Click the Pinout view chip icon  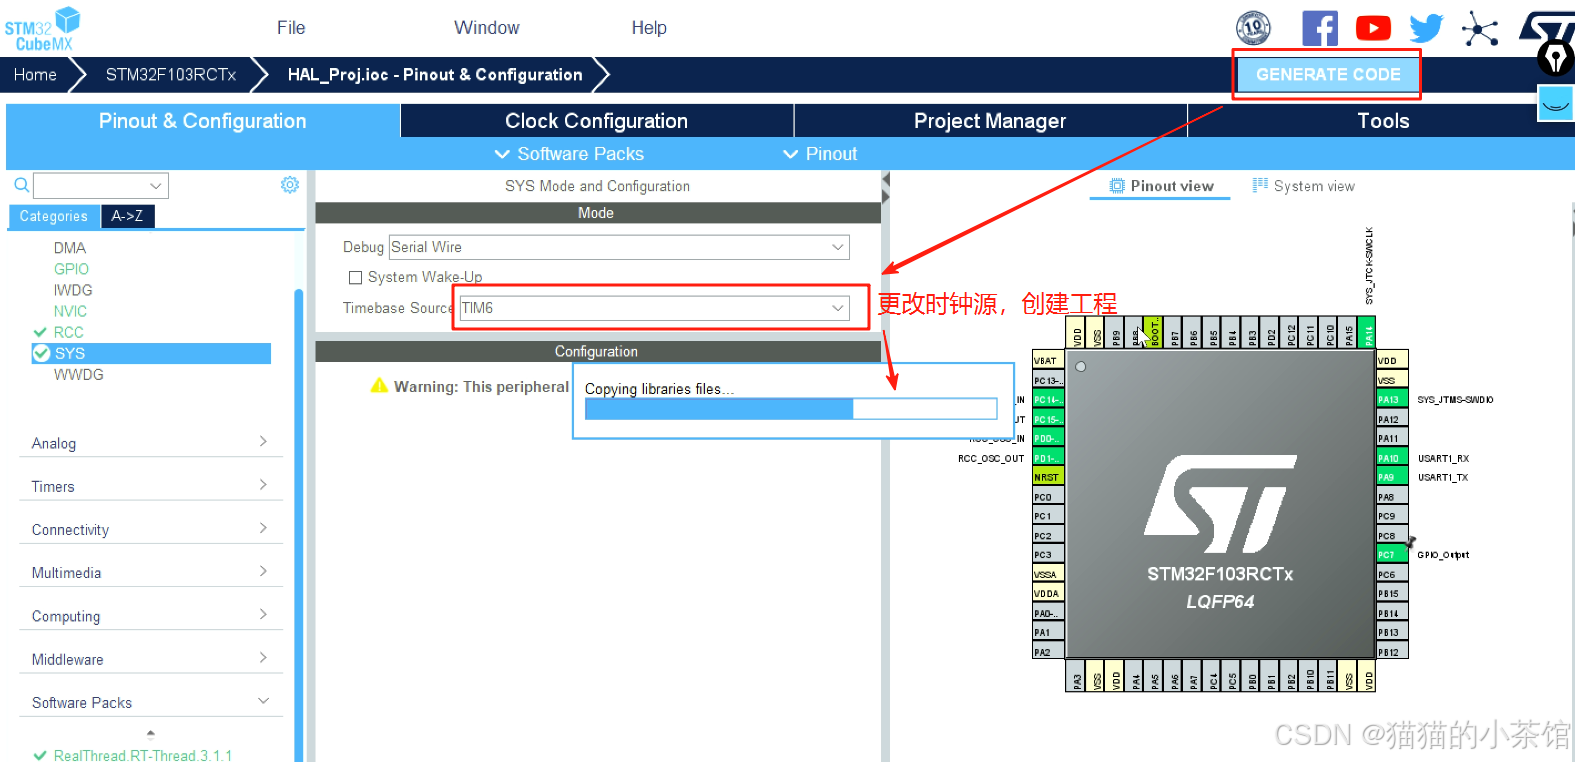[1117, 186]
